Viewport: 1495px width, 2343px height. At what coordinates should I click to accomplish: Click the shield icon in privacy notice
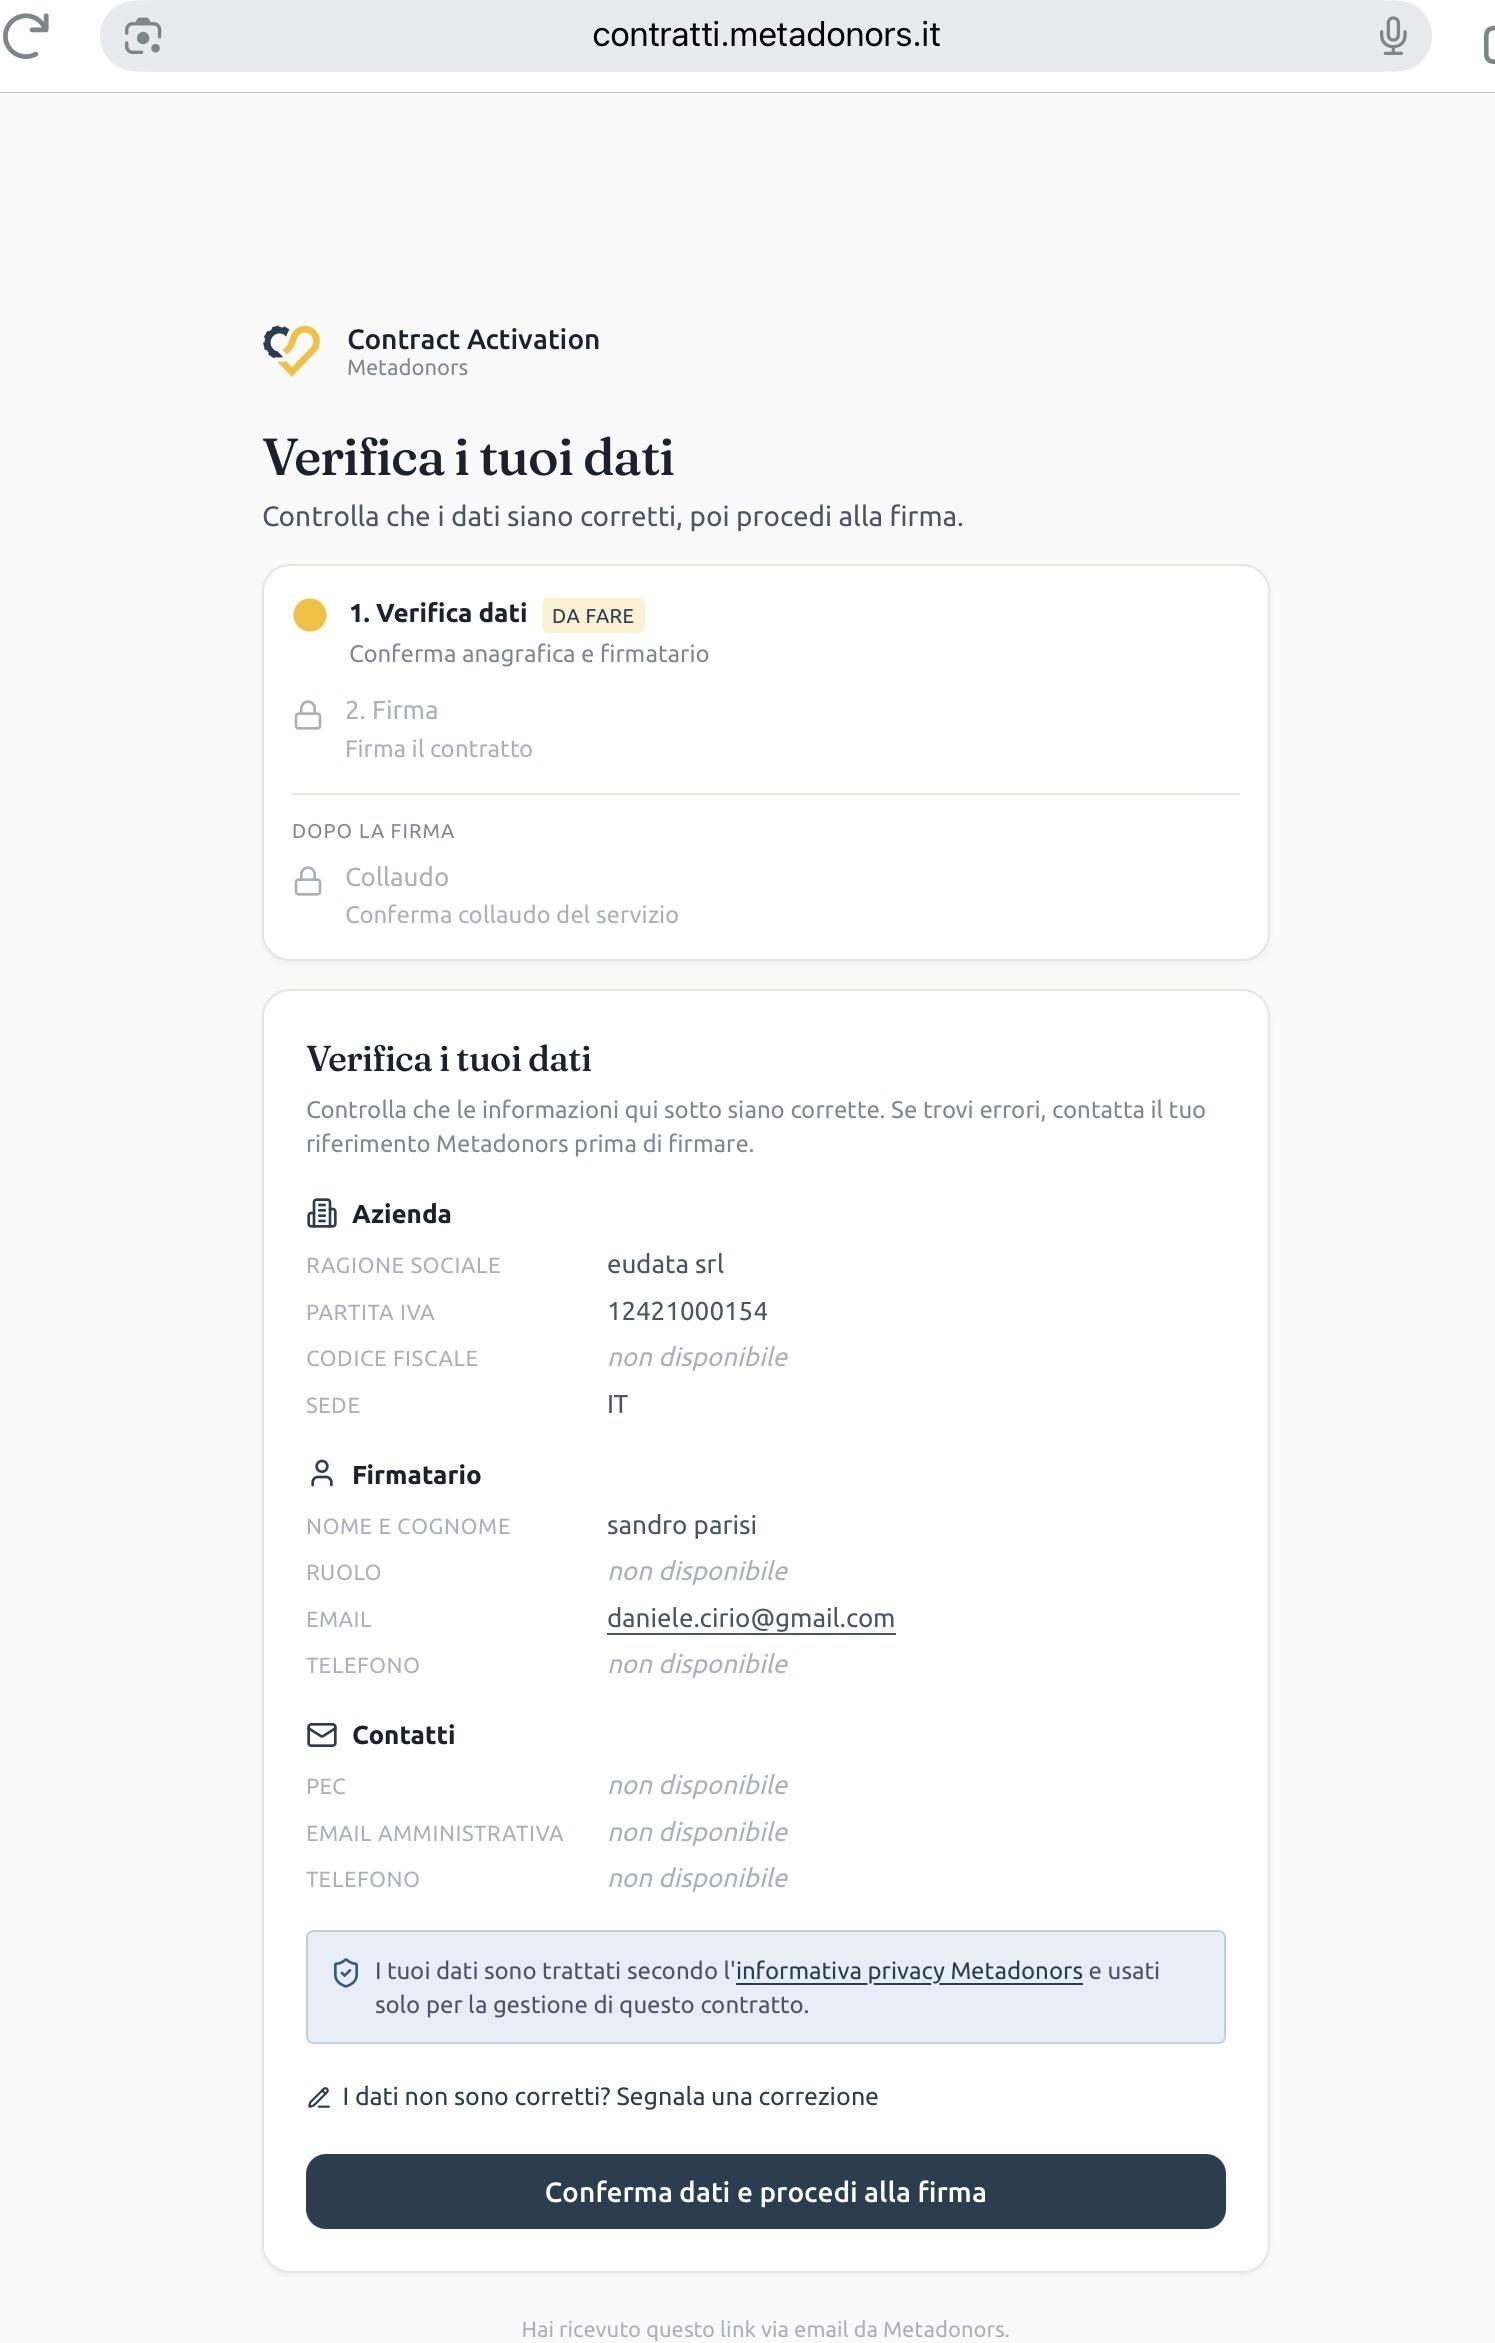point(346,1973)
